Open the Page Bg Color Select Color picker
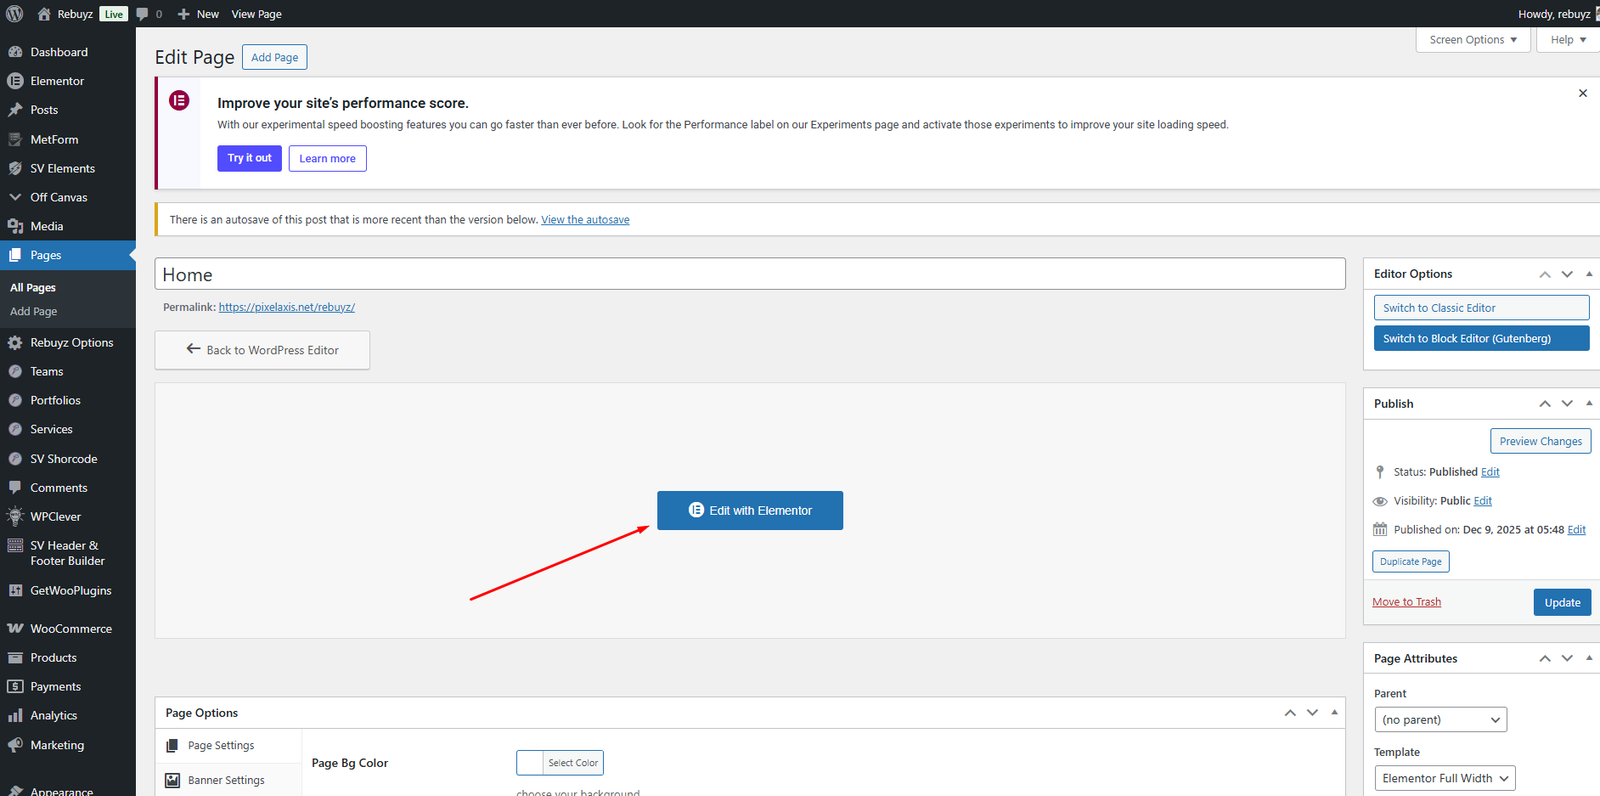The width and height of the screenshot is (1600, 796). pos(560,763)
